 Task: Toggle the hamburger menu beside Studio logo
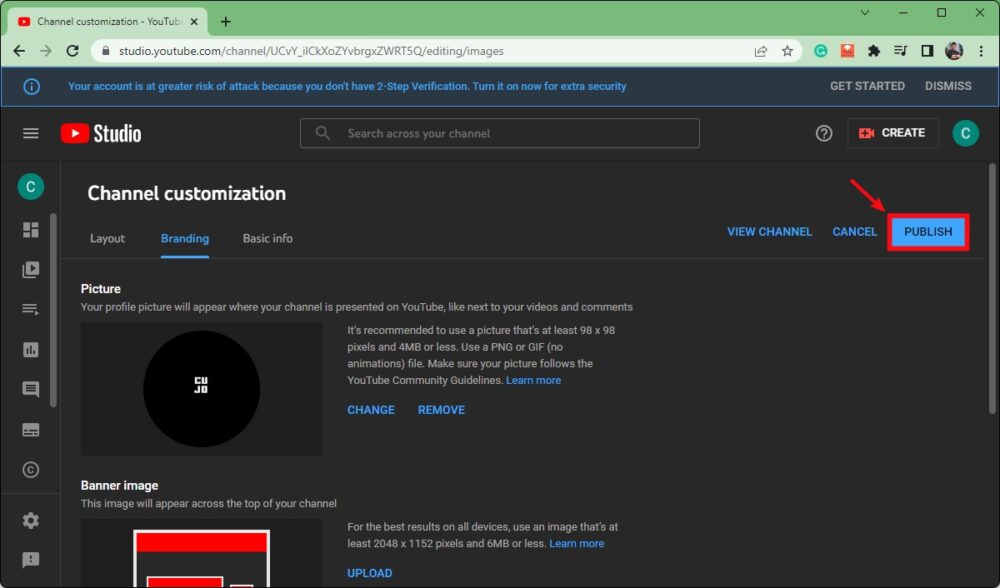pos(31,133)
